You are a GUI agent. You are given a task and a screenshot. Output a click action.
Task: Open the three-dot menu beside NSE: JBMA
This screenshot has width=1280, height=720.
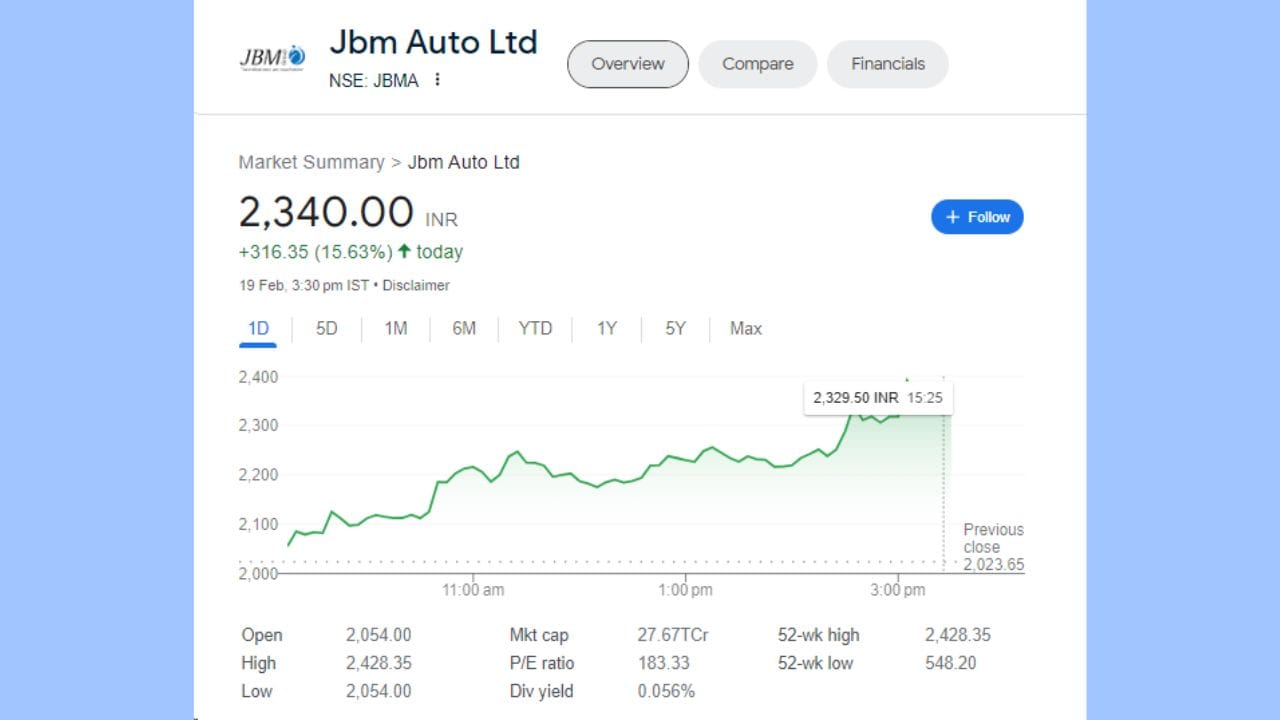437,80
